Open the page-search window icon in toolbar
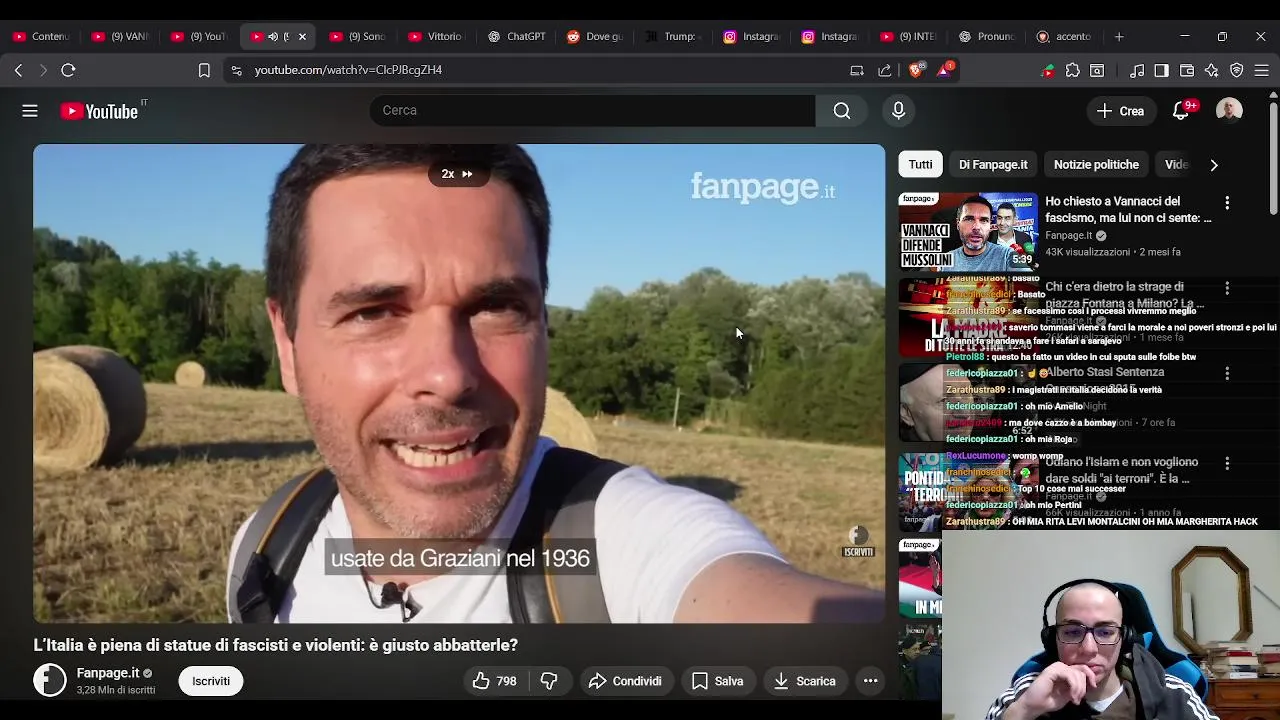1280x720 pixels. 1097,70
